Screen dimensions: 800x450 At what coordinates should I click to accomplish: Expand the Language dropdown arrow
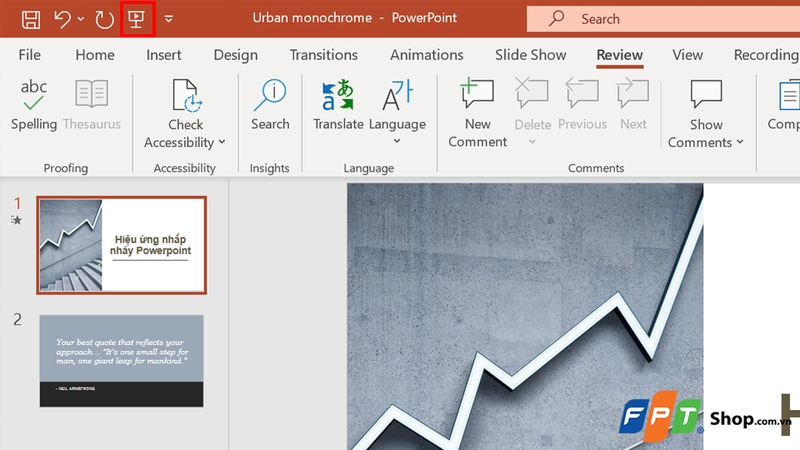click(397, 141)
